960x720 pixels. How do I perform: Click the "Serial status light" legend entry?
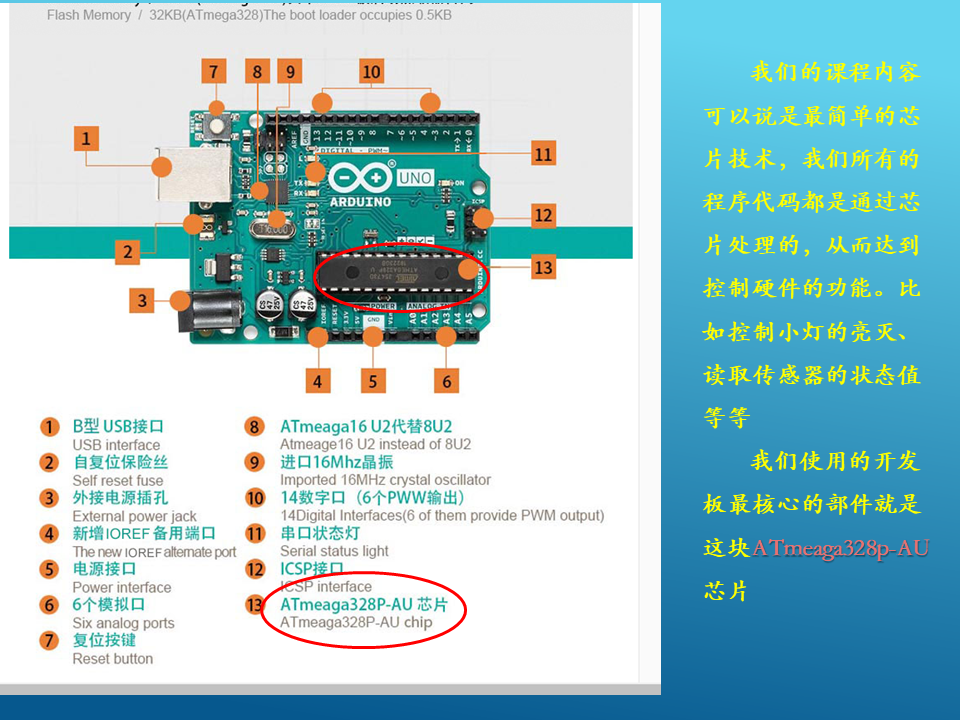click(x=334, y=550)
